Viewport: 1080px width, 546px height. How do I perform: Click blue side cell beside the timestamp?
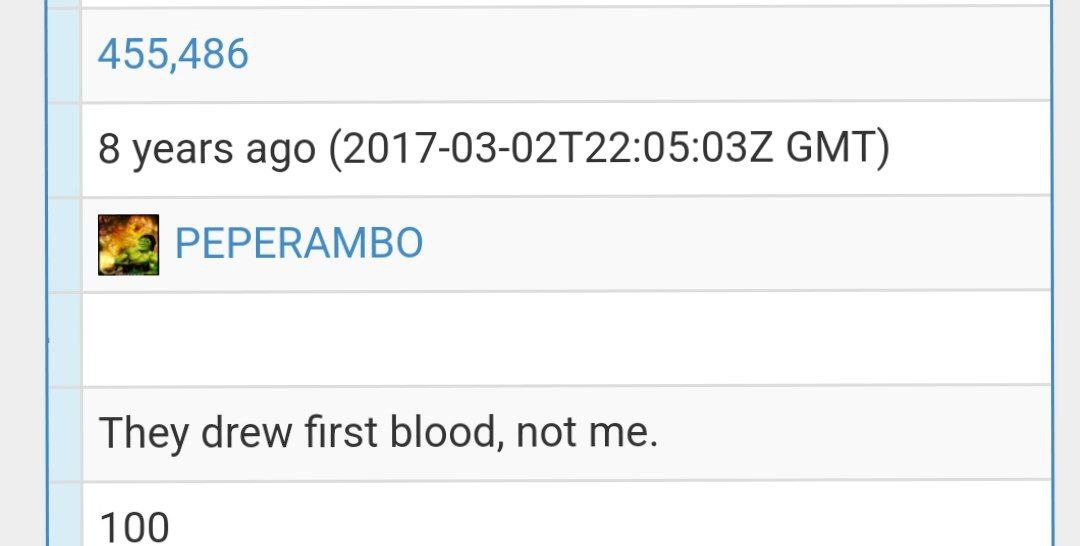pyautogui.click(x=64, y=149)
